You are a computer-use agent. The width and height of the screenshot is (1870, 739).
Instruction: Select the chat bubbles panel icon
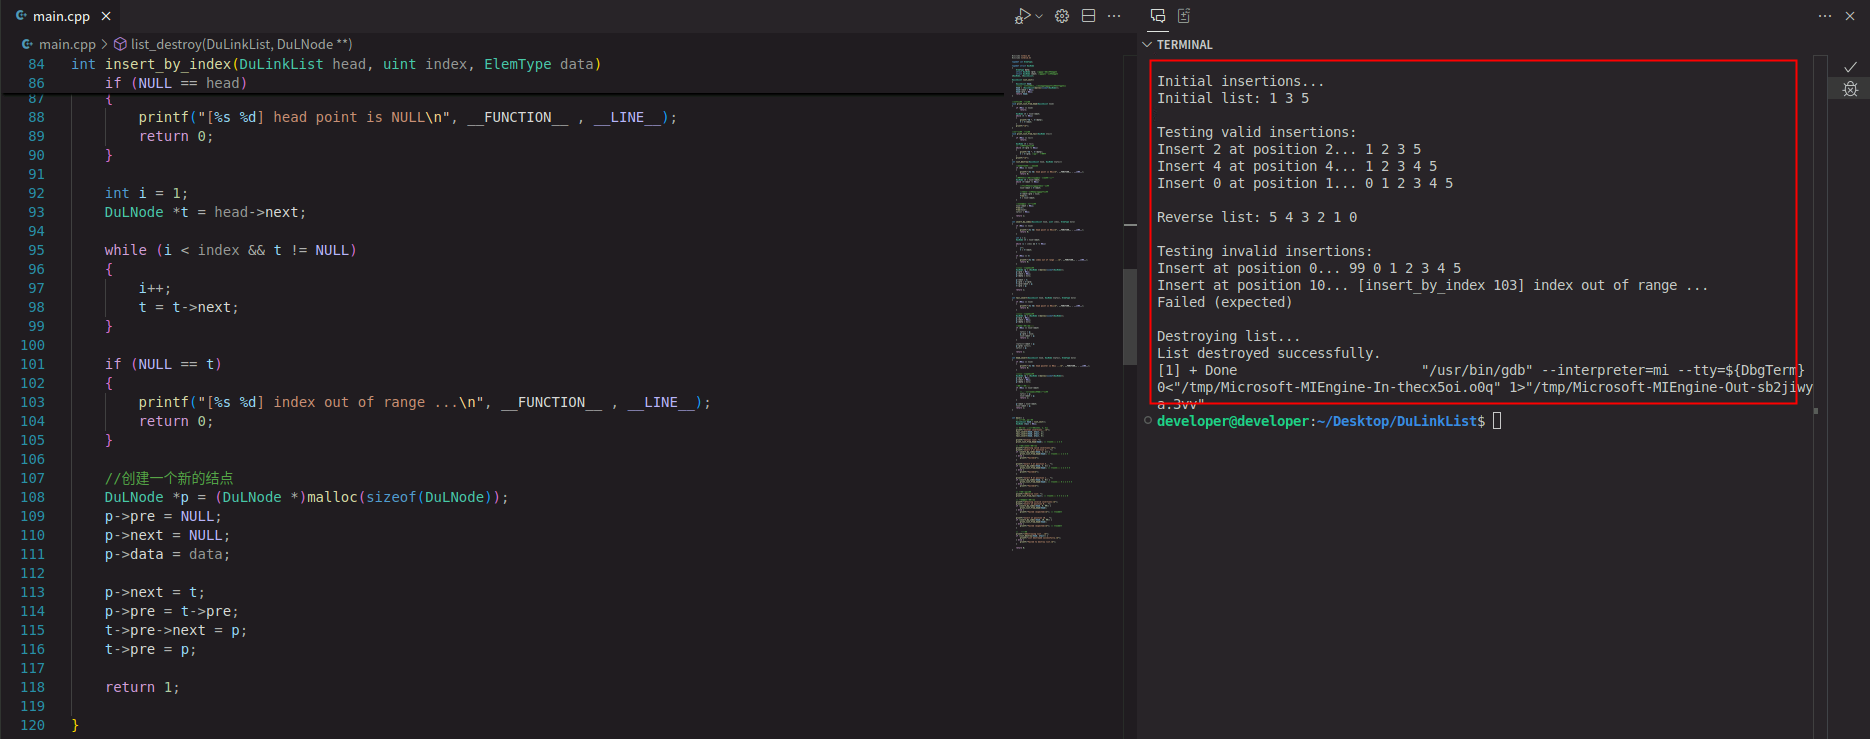1158,16
